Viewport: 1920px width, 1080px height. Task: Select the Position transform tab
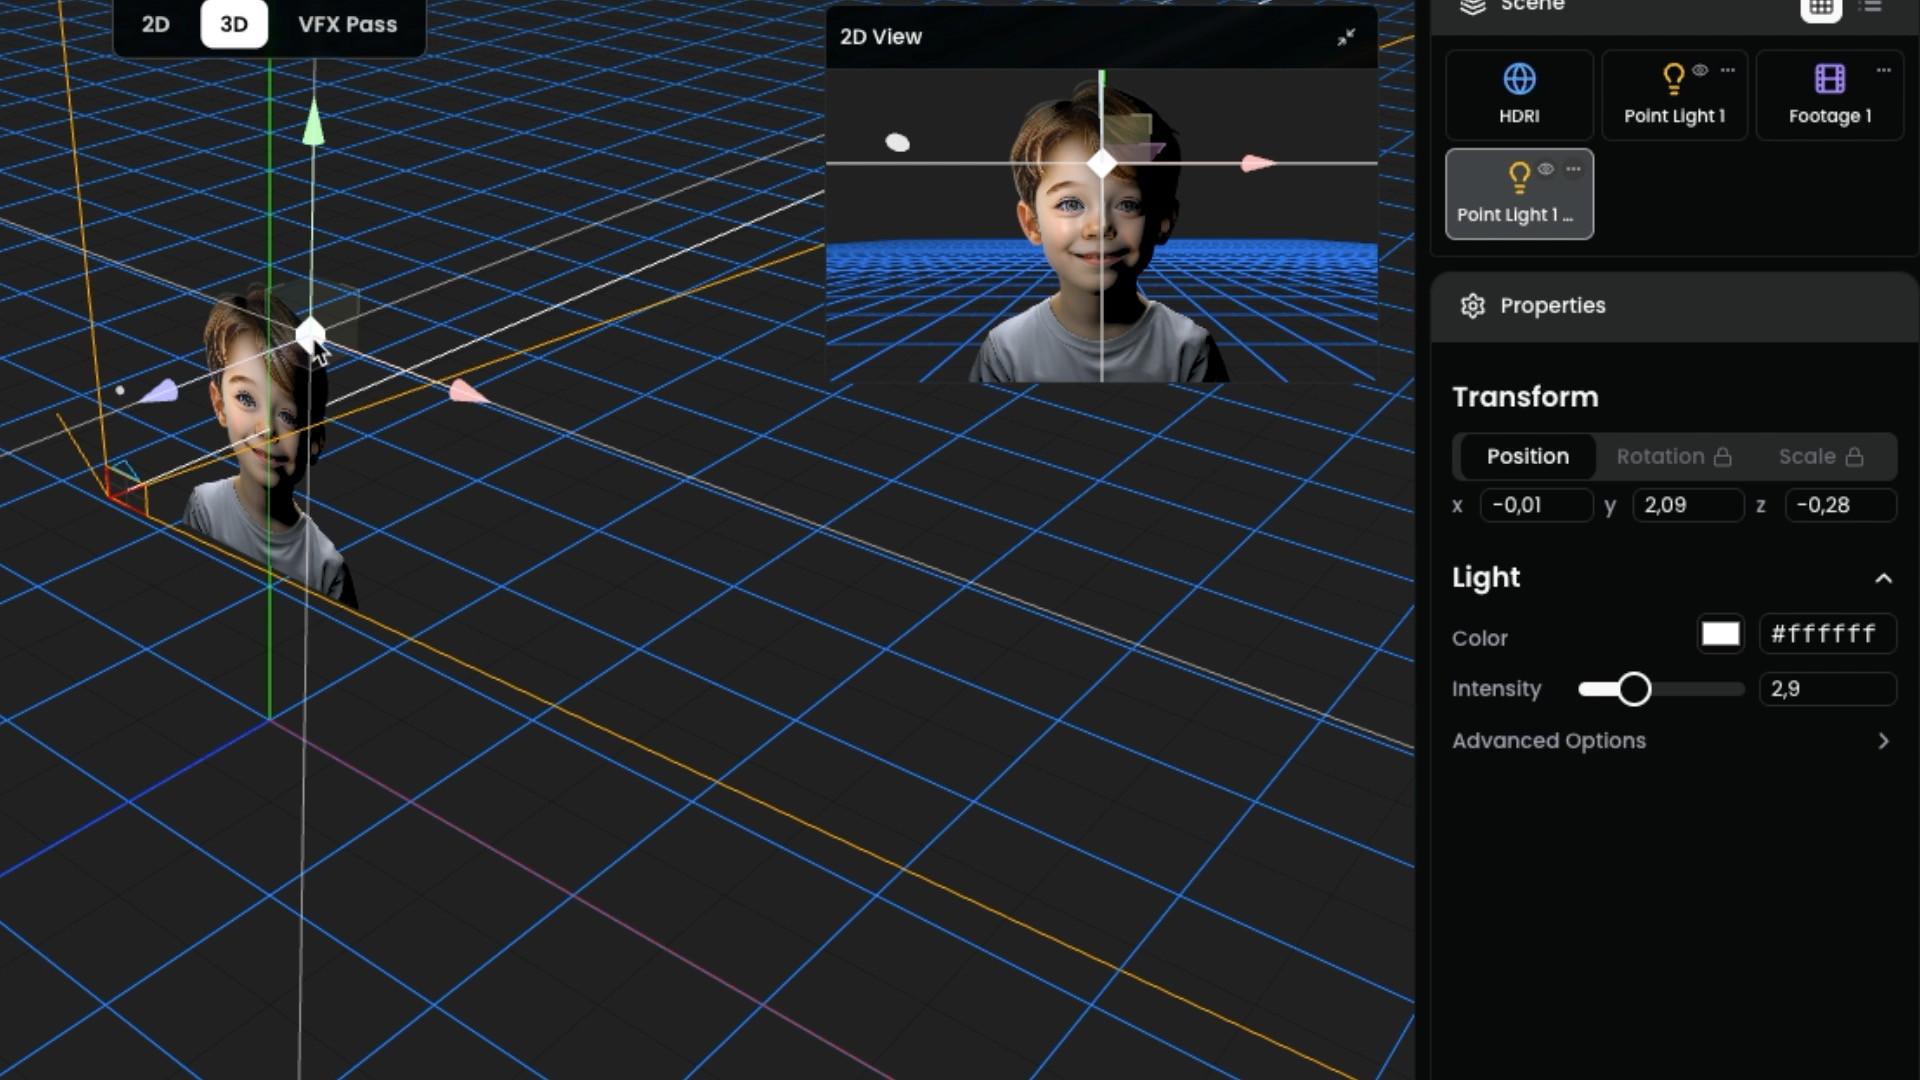coord(1527,457)
